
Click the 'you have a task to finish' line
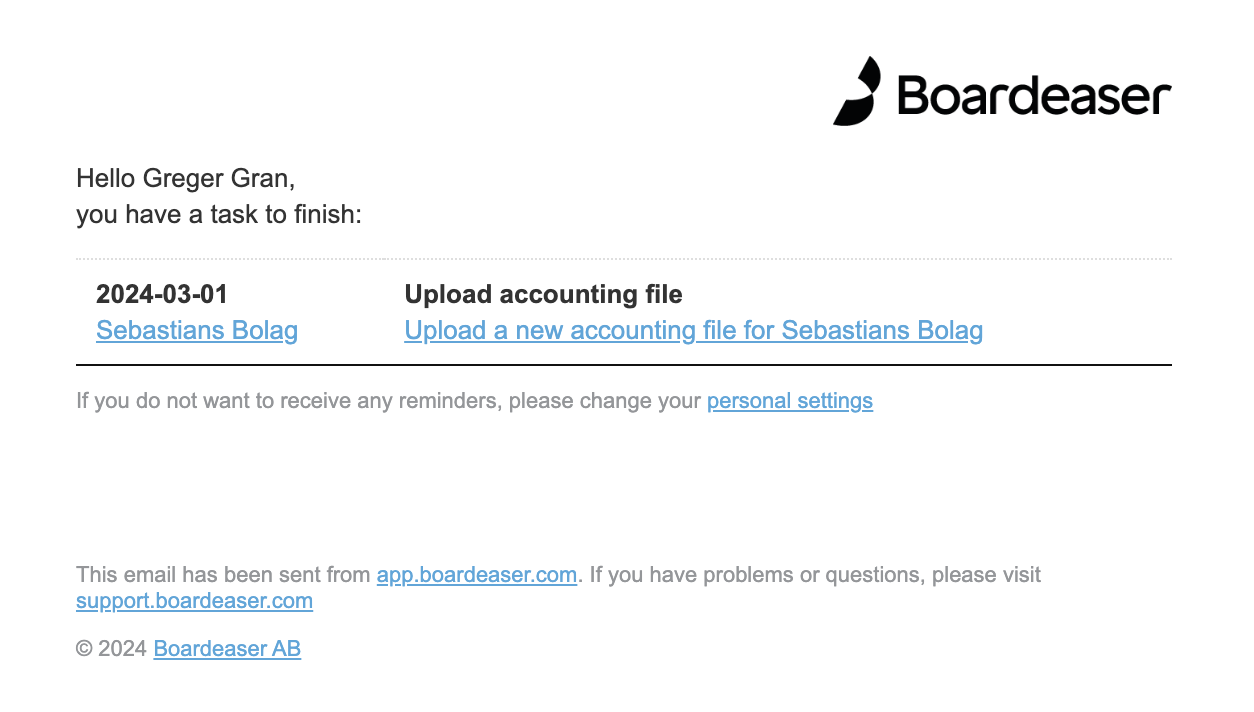coord(218,214)
